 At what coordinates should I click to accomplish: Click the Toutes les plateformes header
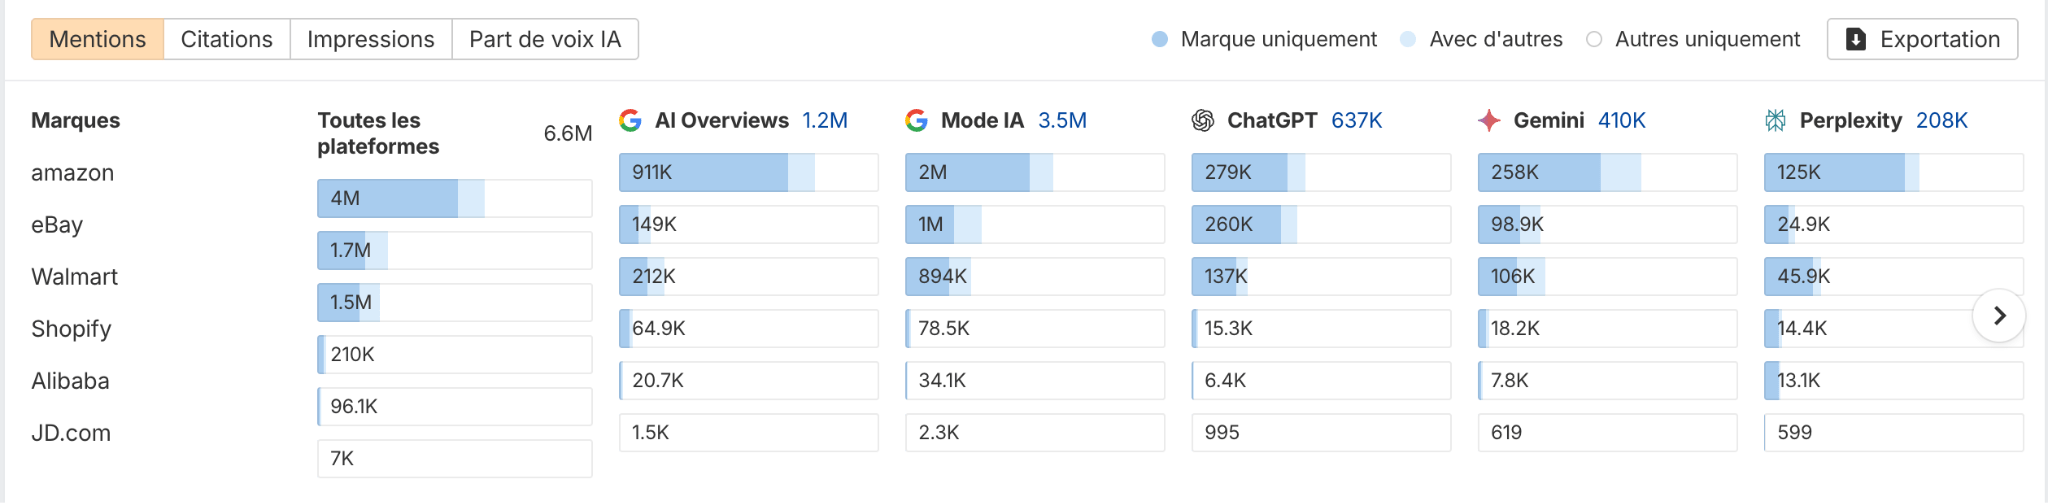pyautogui.click(x=378, y=133)
